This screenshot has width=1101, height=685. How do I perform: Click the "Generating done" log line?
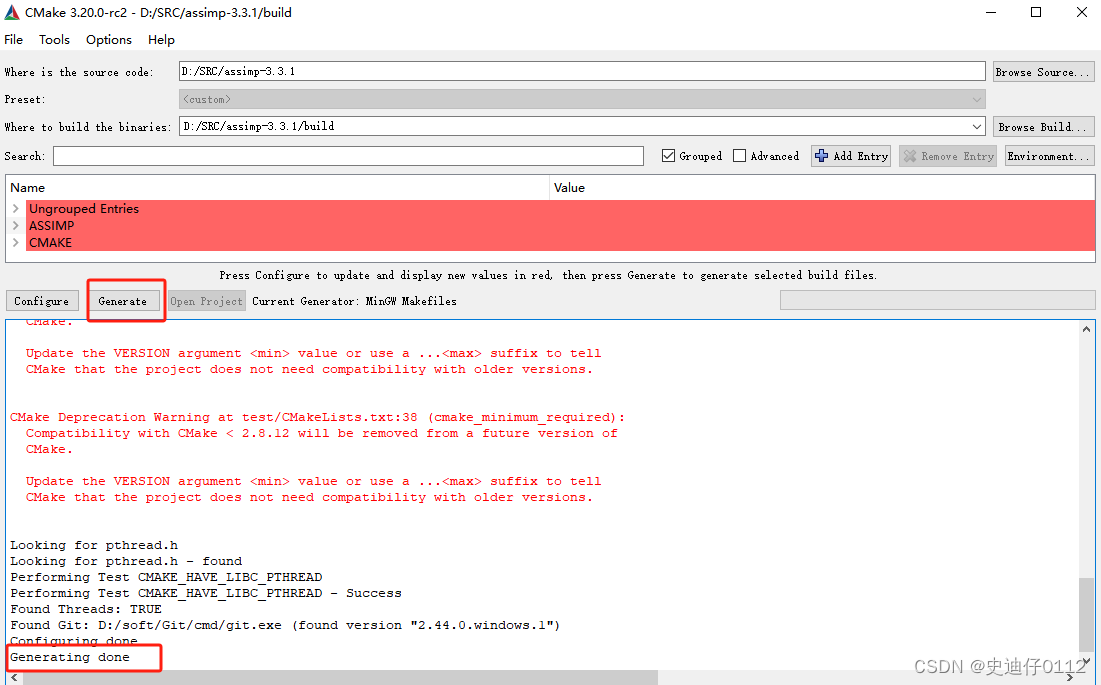(x=70, y=657)
